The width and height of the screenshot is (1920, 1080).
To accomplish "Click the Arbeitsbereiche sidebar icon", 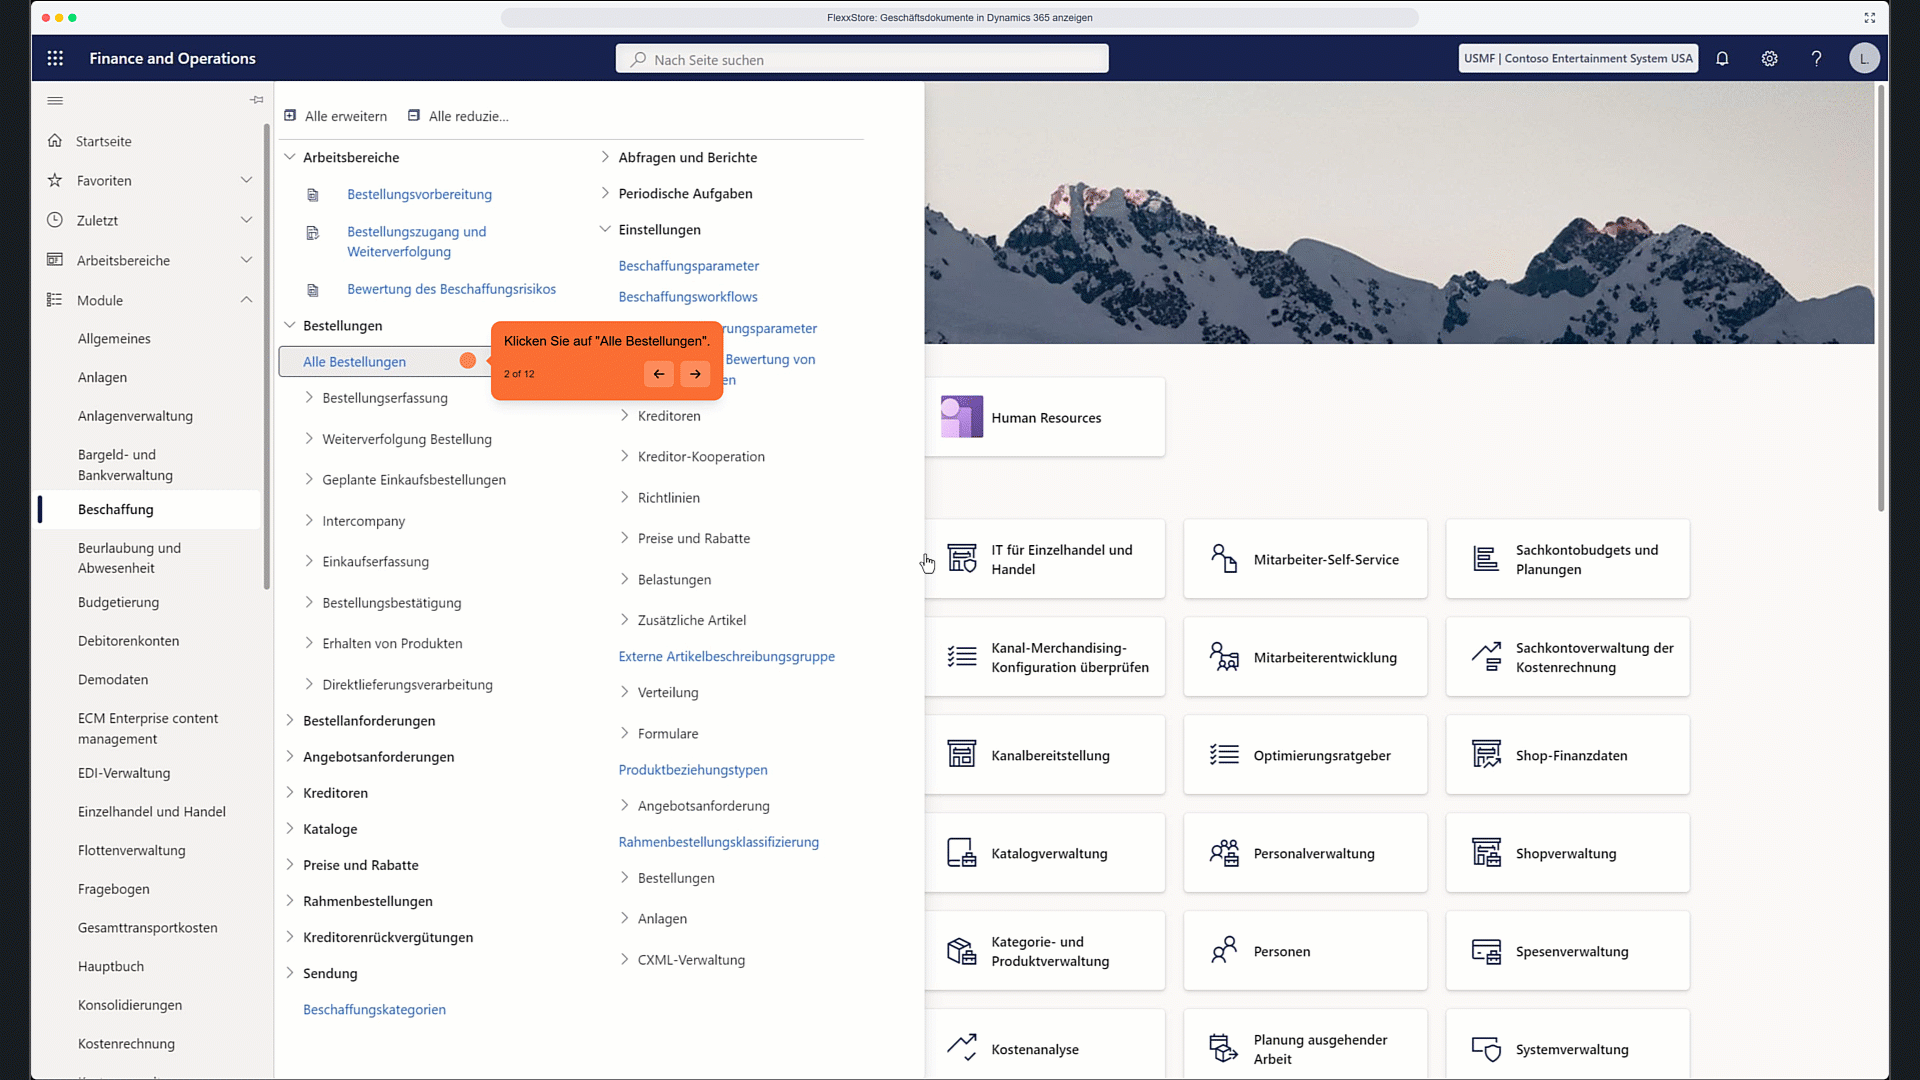I will [55, 260].
